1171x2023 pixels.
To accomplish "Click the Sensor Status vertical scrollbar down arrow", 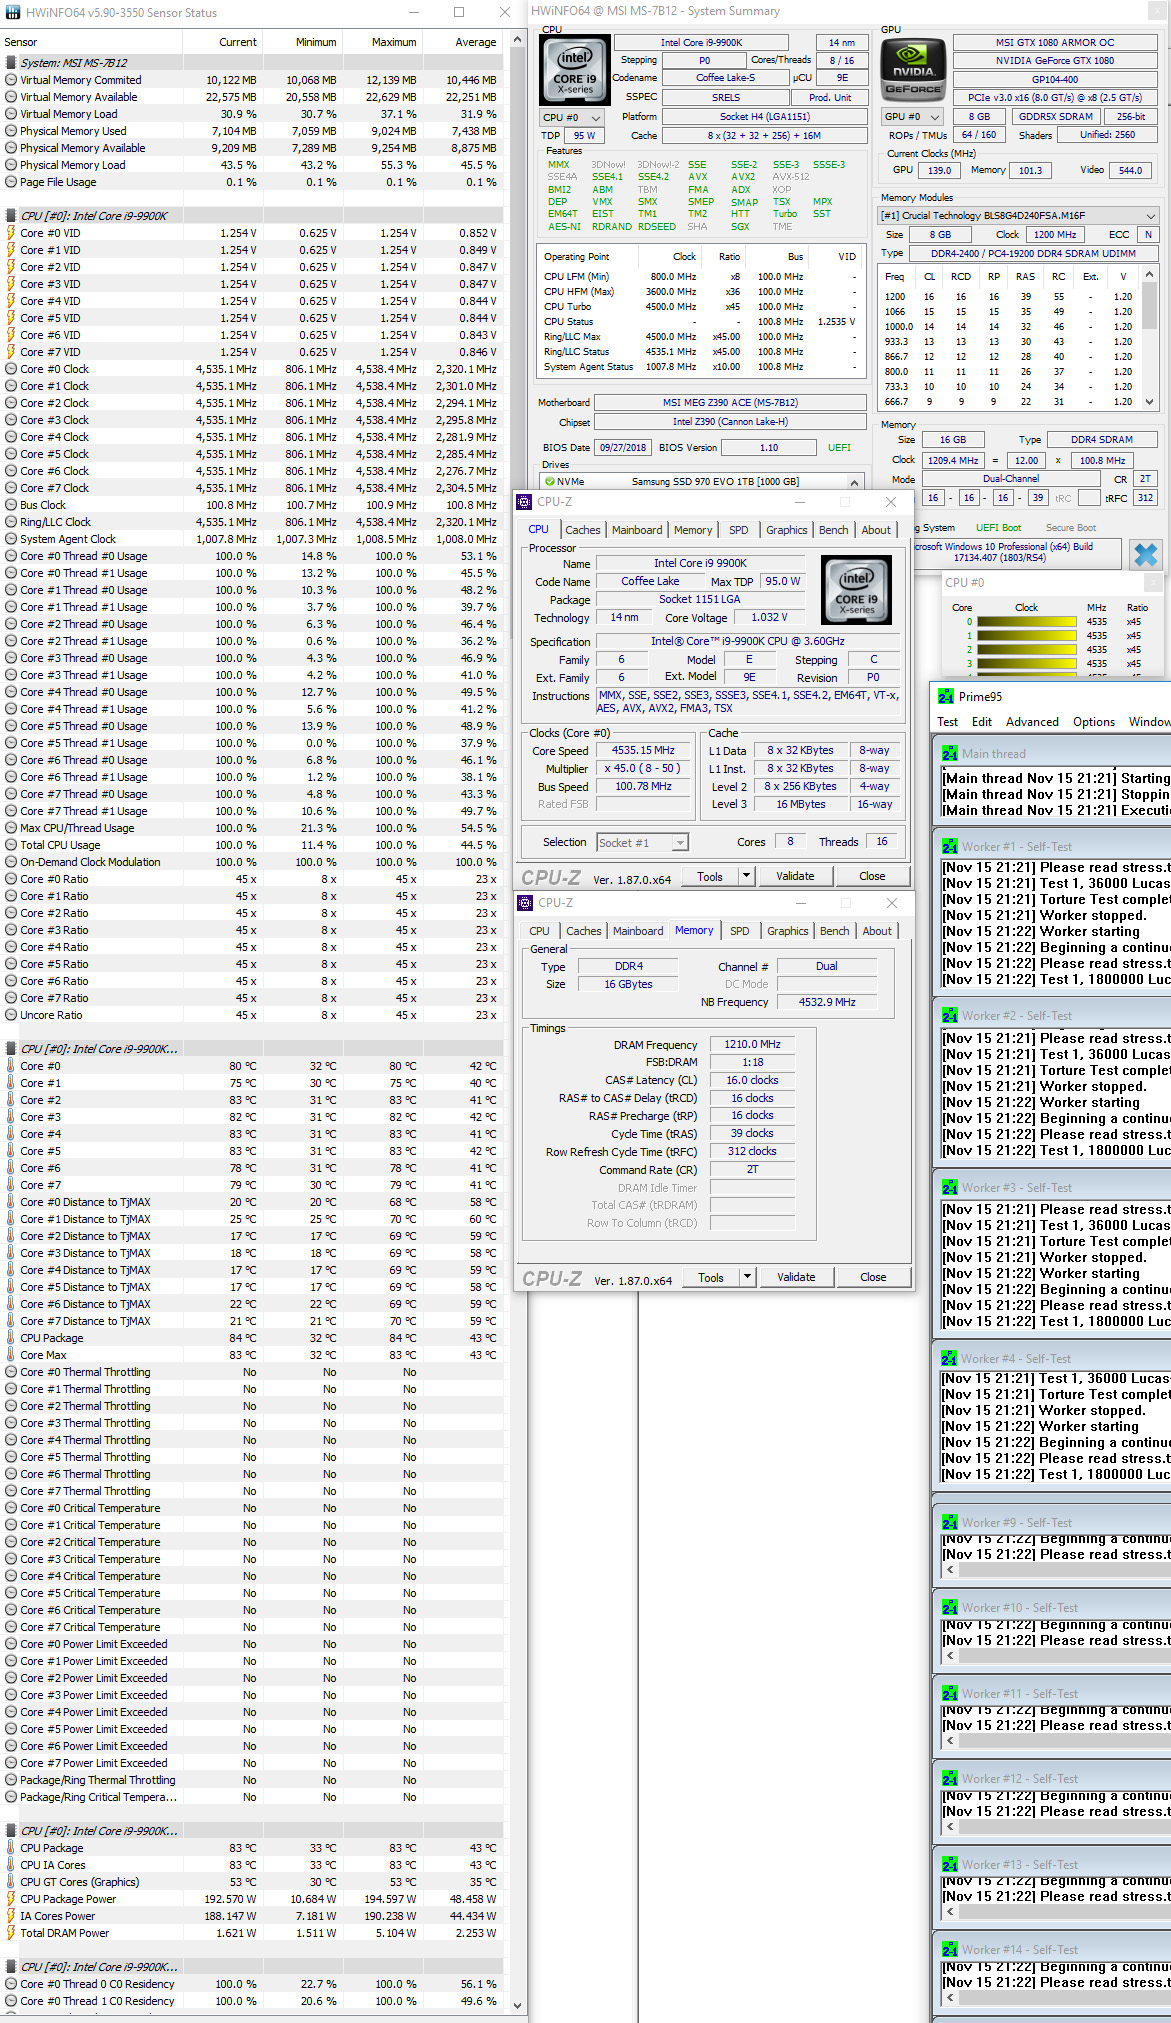I will [517, 2005].
